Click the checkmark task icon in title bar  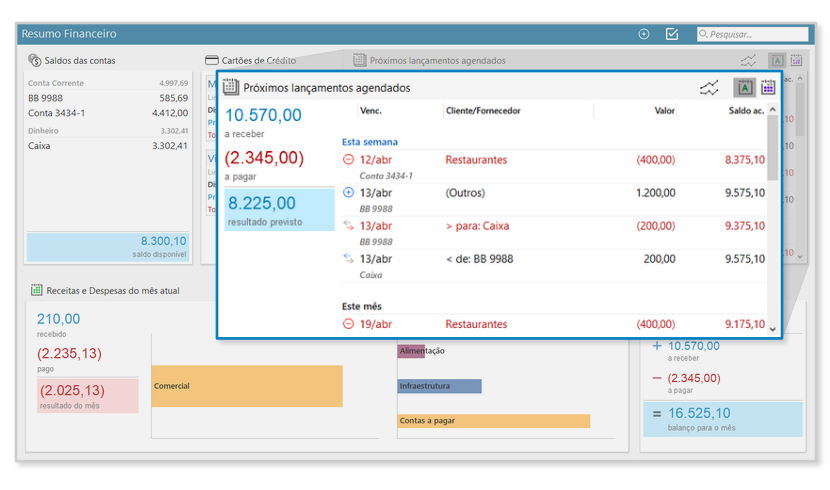coord(672,34)
